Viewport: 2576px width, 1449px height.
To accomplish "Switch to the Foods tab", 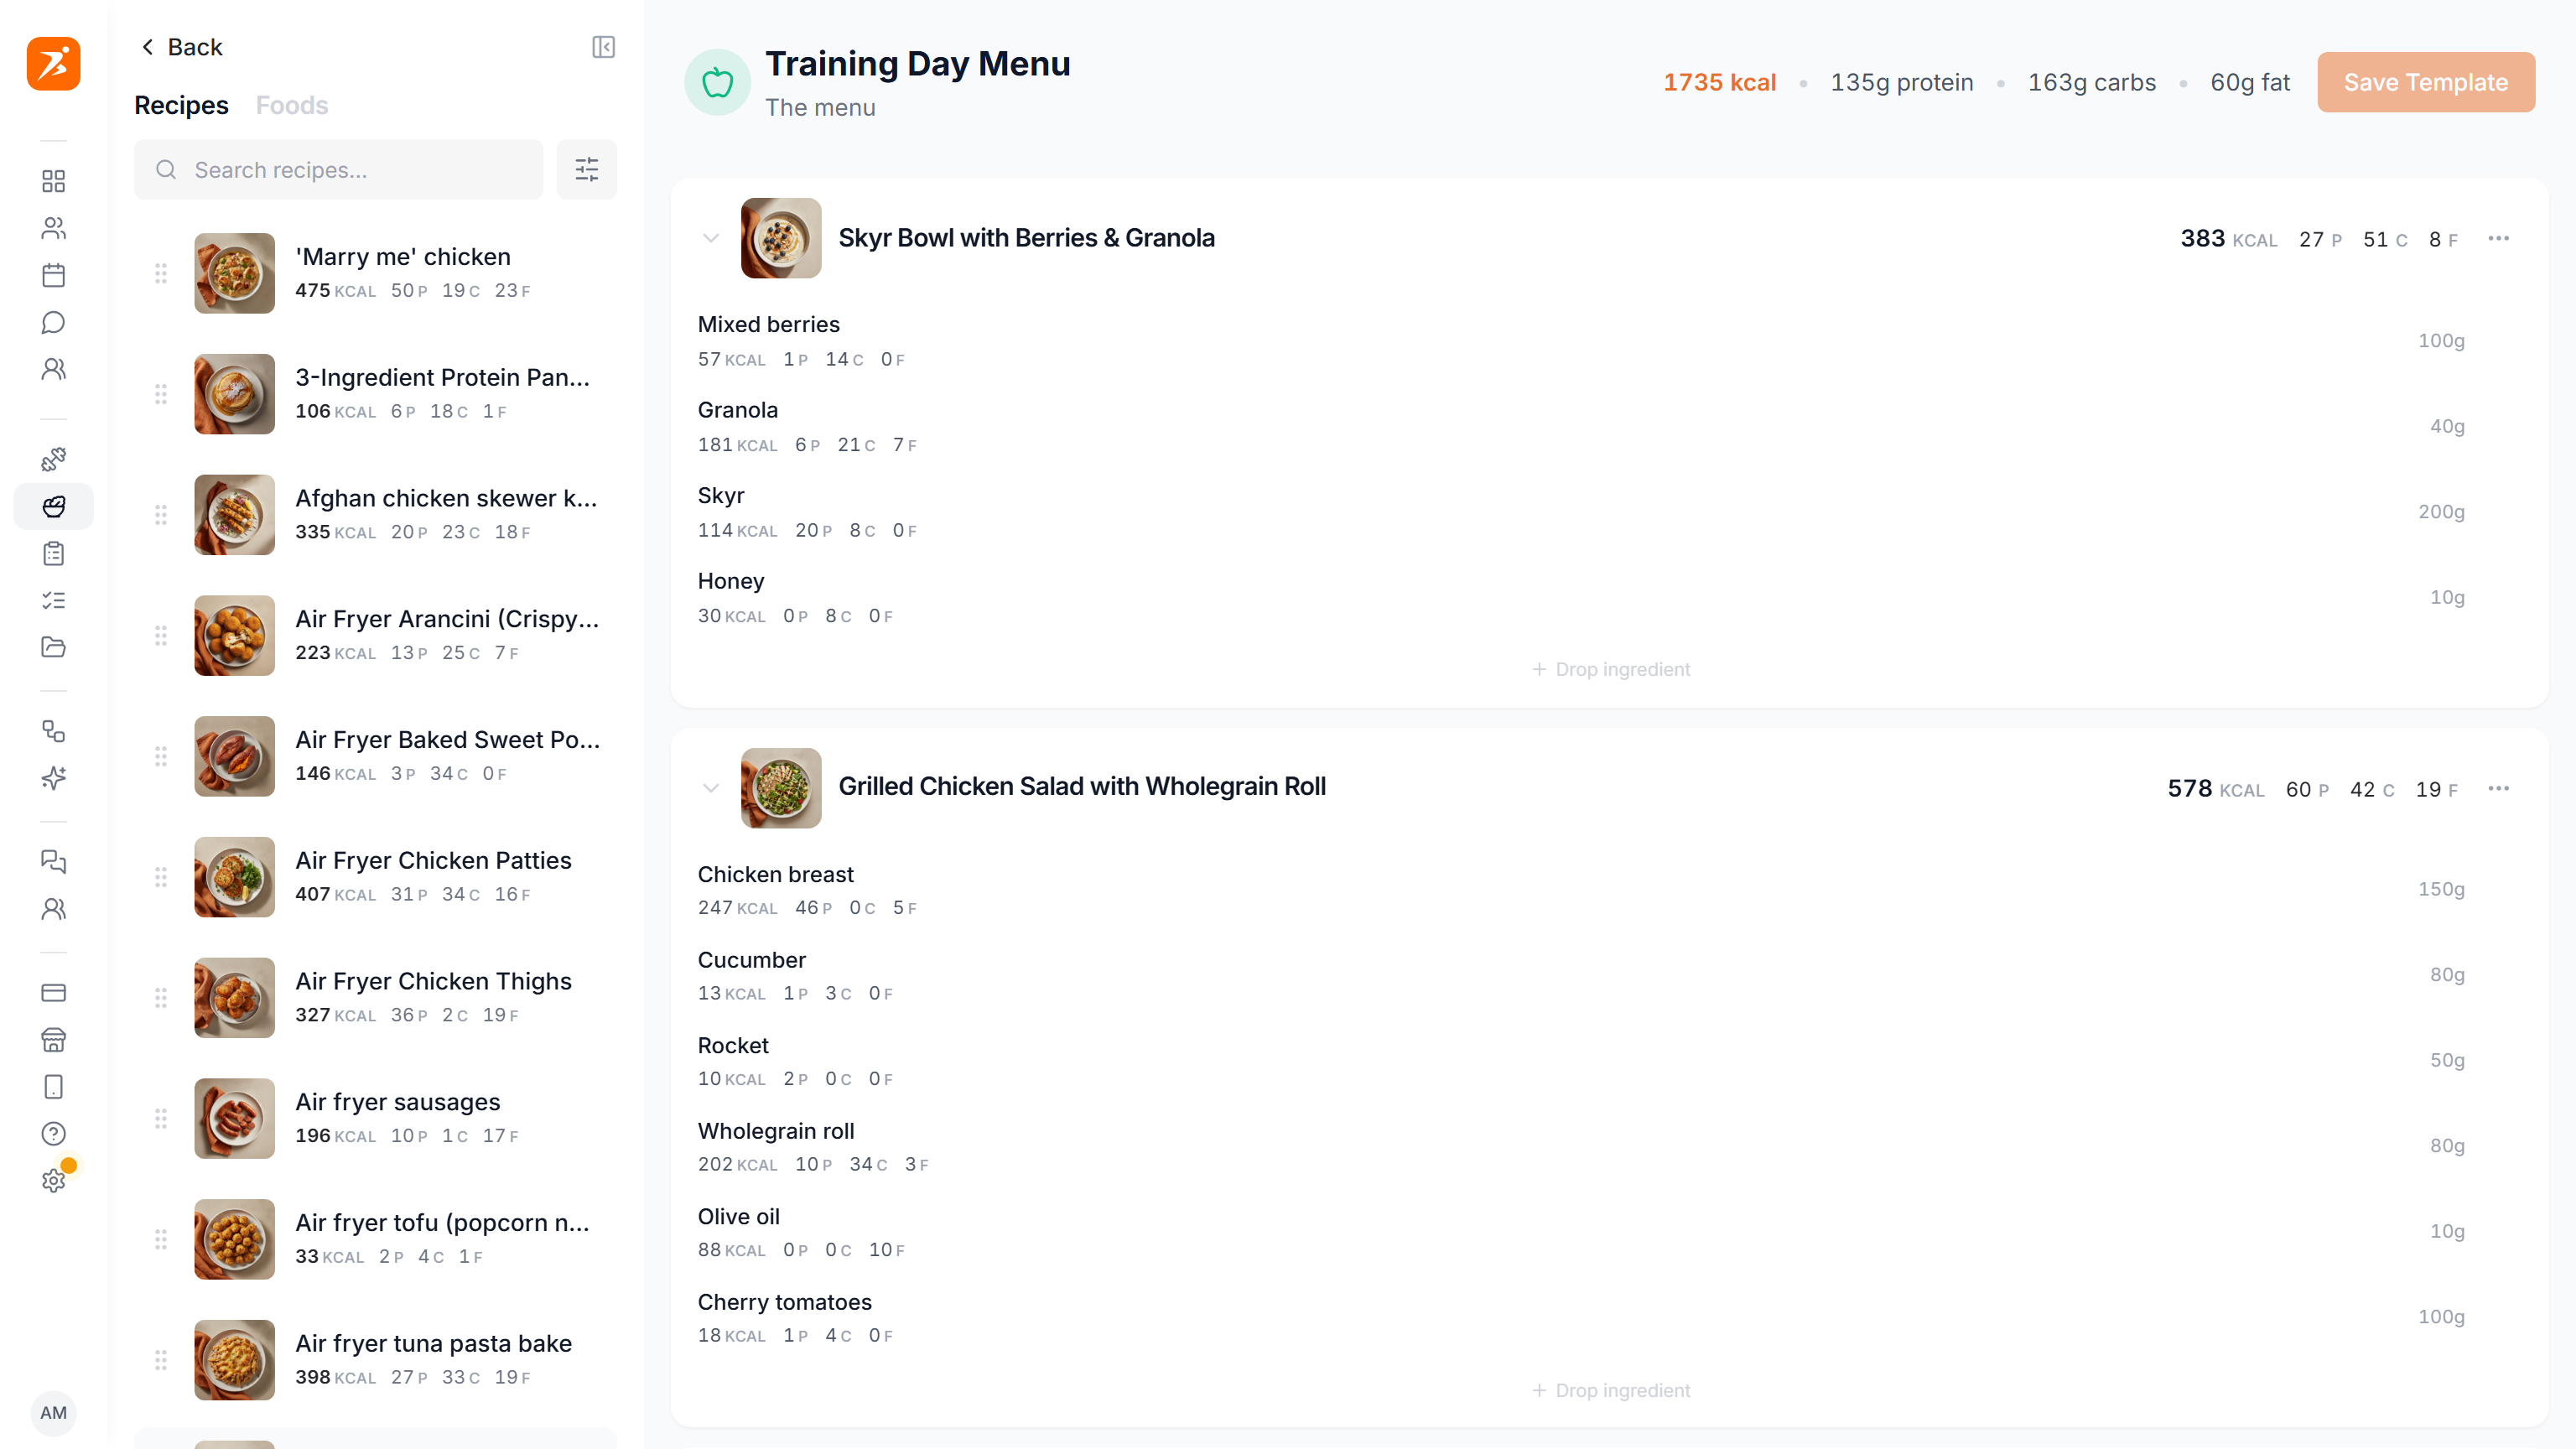I will tap(292, 105).
